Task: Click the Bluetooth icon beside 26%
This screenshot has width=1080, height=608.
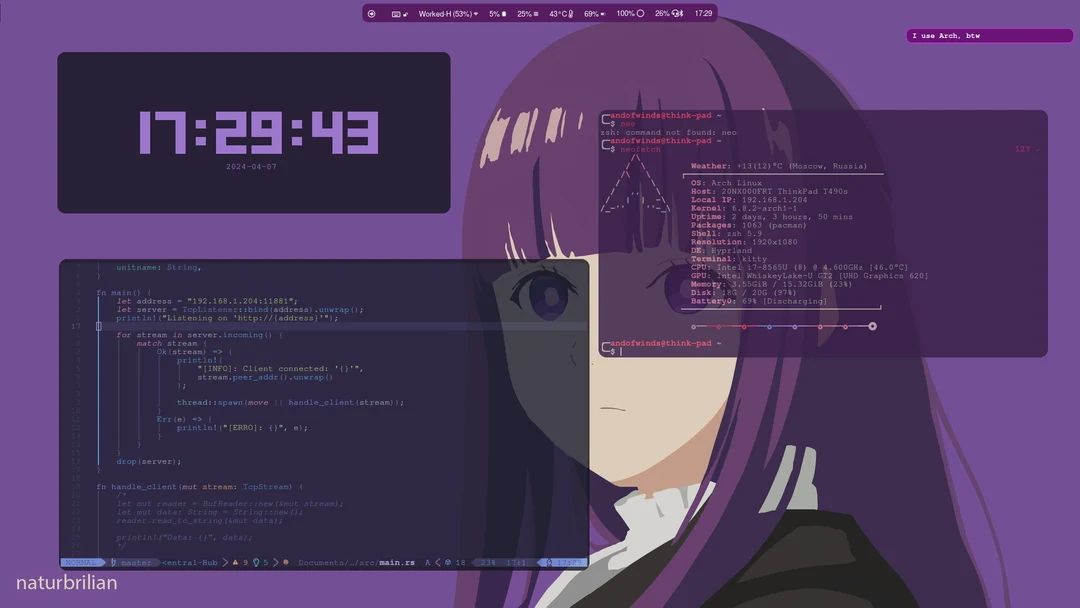Action: click(681, 13)
